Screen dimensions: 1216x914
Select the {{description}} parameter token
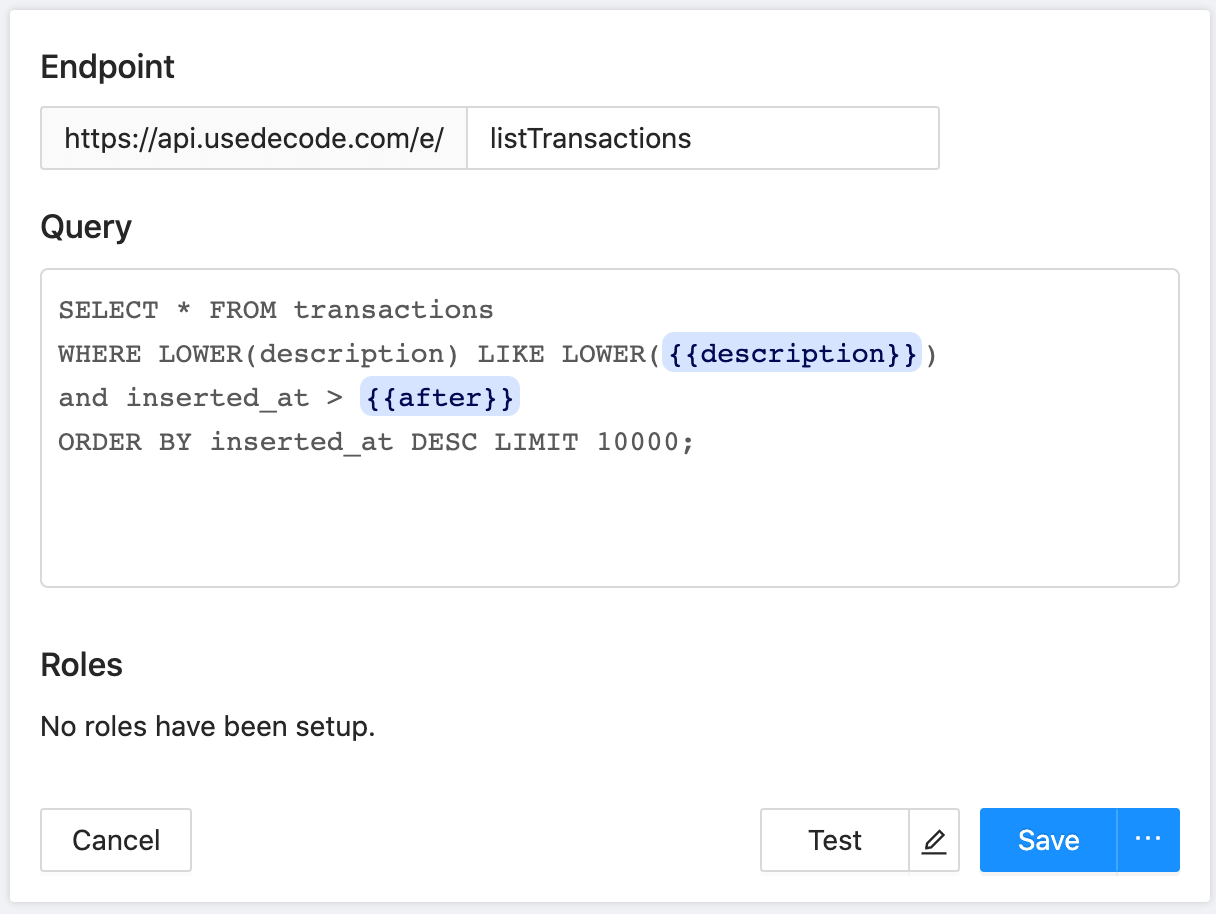pyautogui.click(x=791, y=354)
